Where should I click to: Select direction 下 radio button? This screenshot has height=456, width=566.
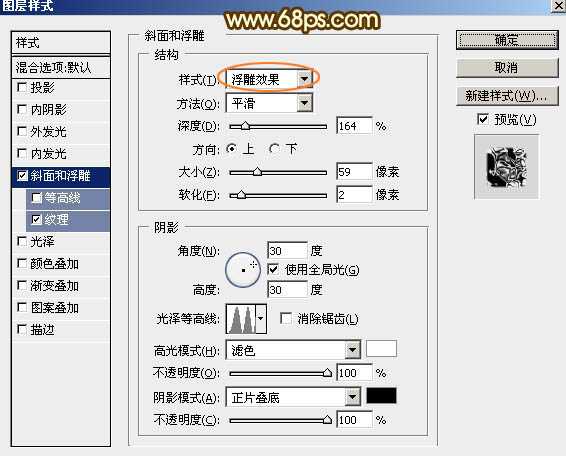click(x=274, y=148)
